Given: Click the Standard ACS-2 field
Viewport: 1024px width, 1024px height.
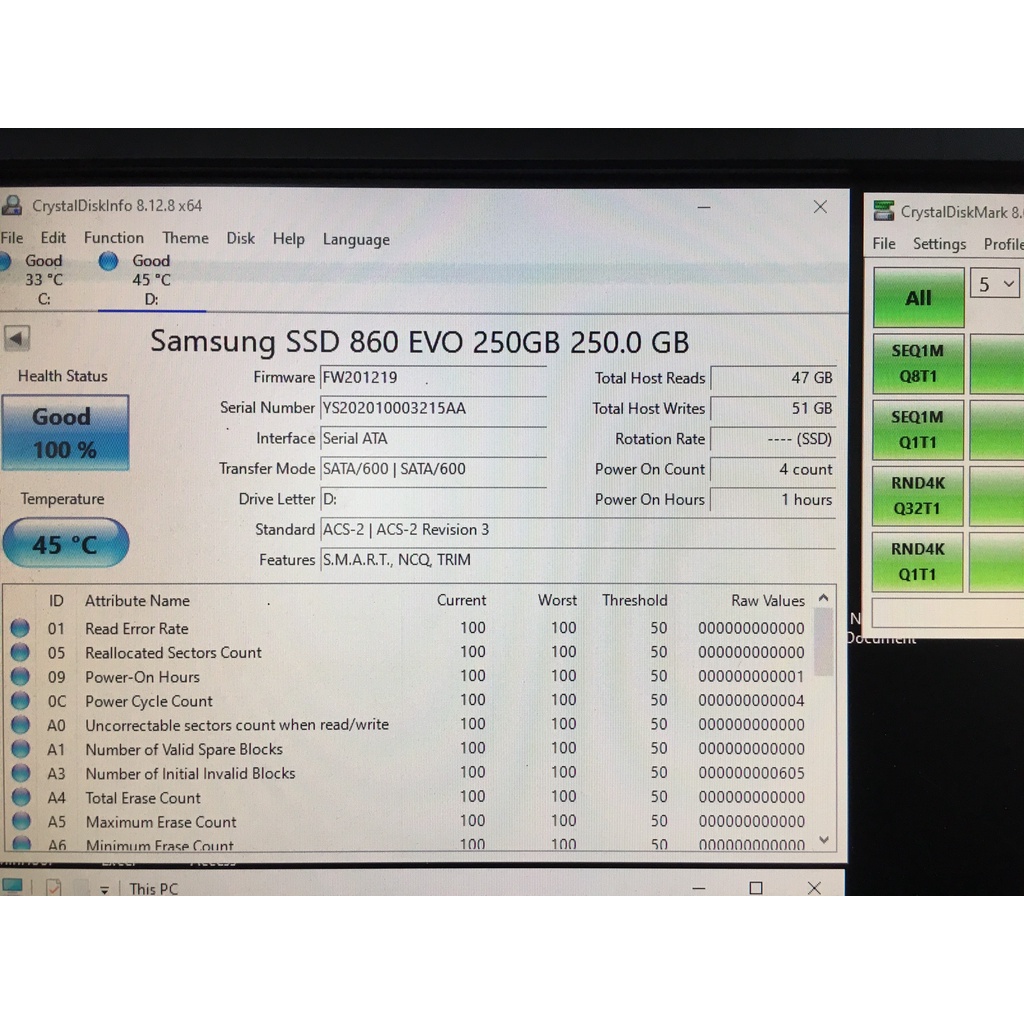Looking at the screenshot, I should pyautogui.click(x=578, y=530).
